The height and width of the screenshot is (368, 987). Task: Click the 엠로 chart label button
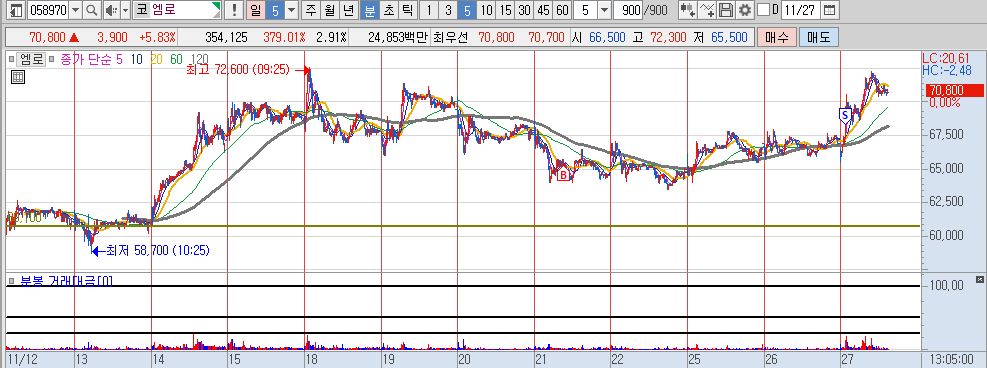coord(31,60)
